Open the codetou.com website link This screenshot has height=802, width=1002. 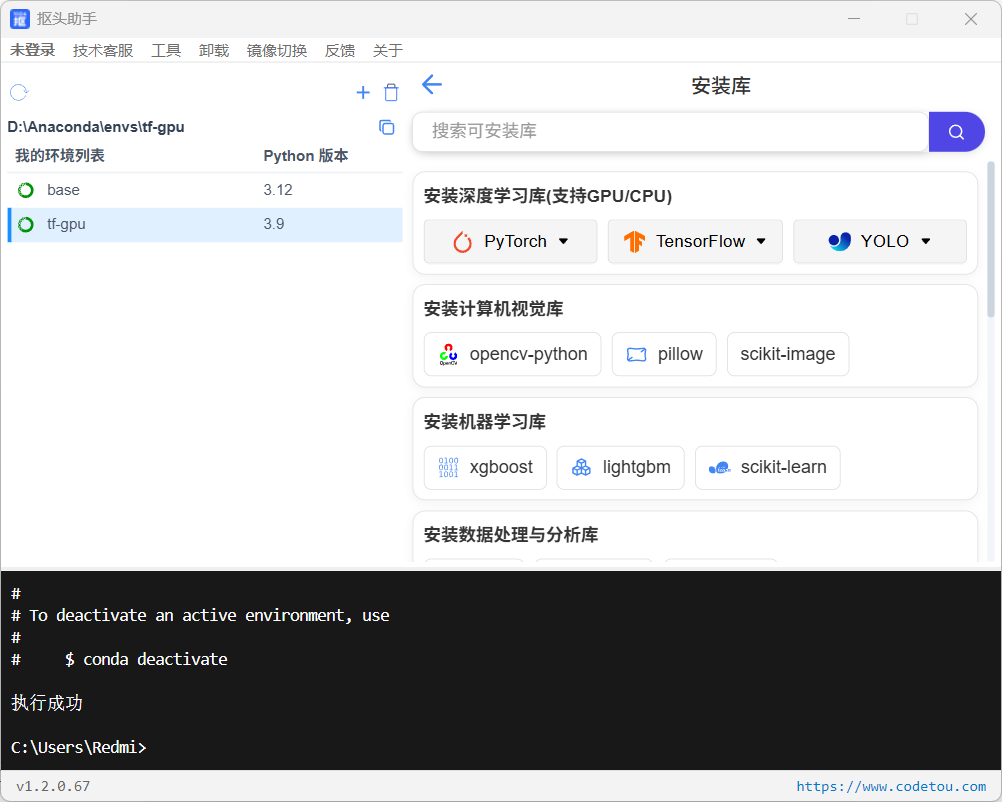coord(891,786)
